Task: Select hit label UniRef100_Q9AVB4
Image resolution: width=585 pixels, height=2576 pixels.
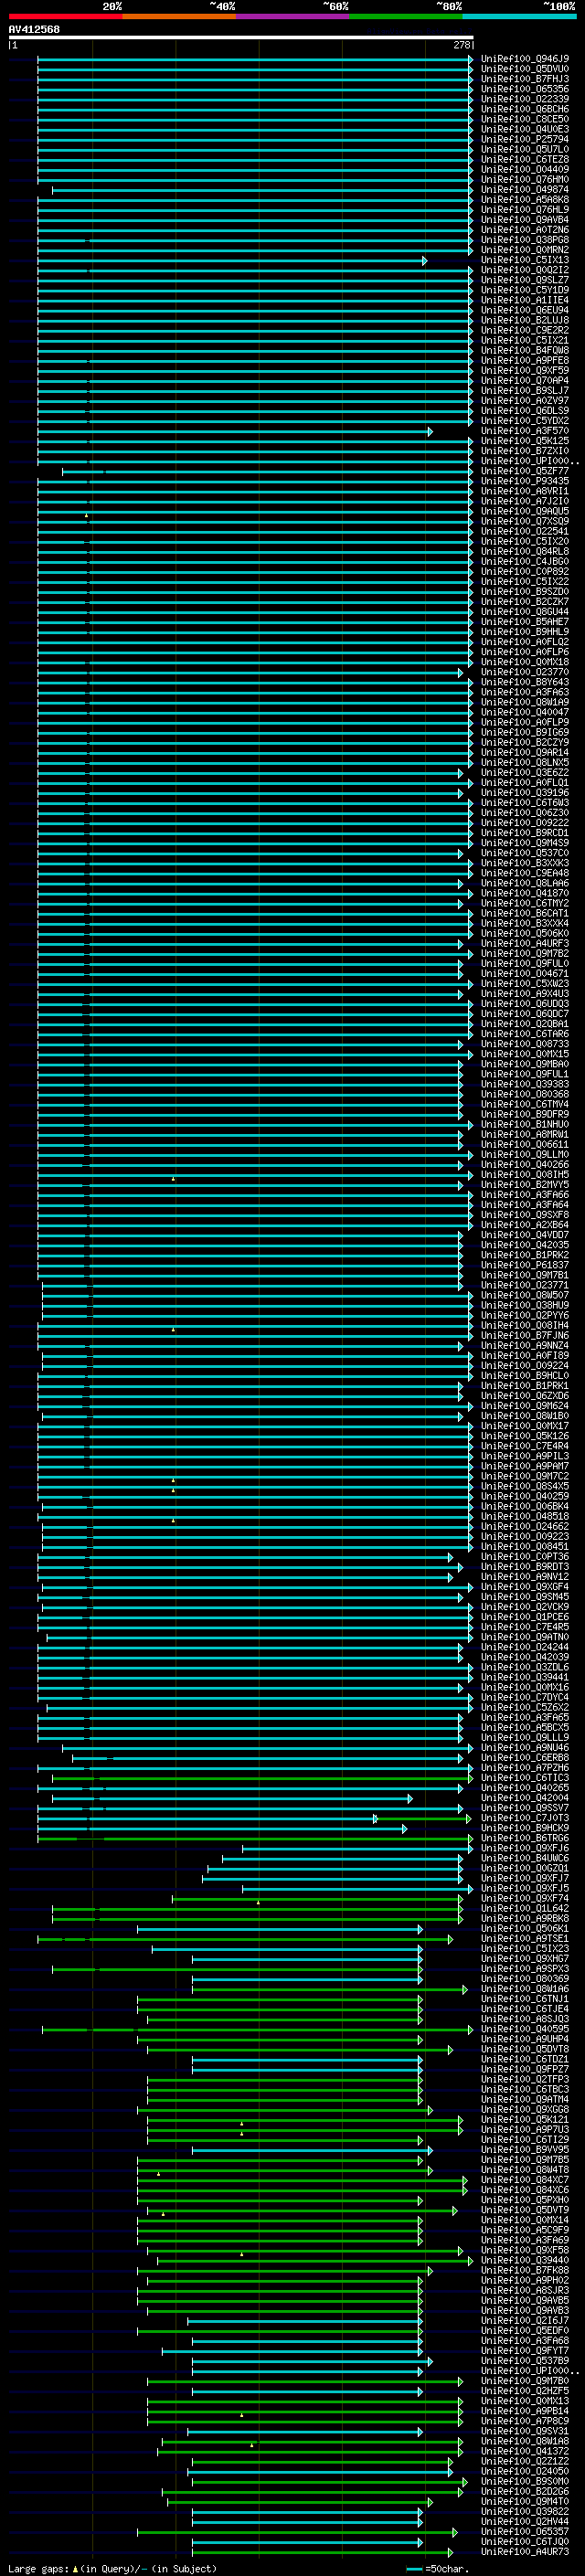Action: pyautogui.click(x=525, y=220)
